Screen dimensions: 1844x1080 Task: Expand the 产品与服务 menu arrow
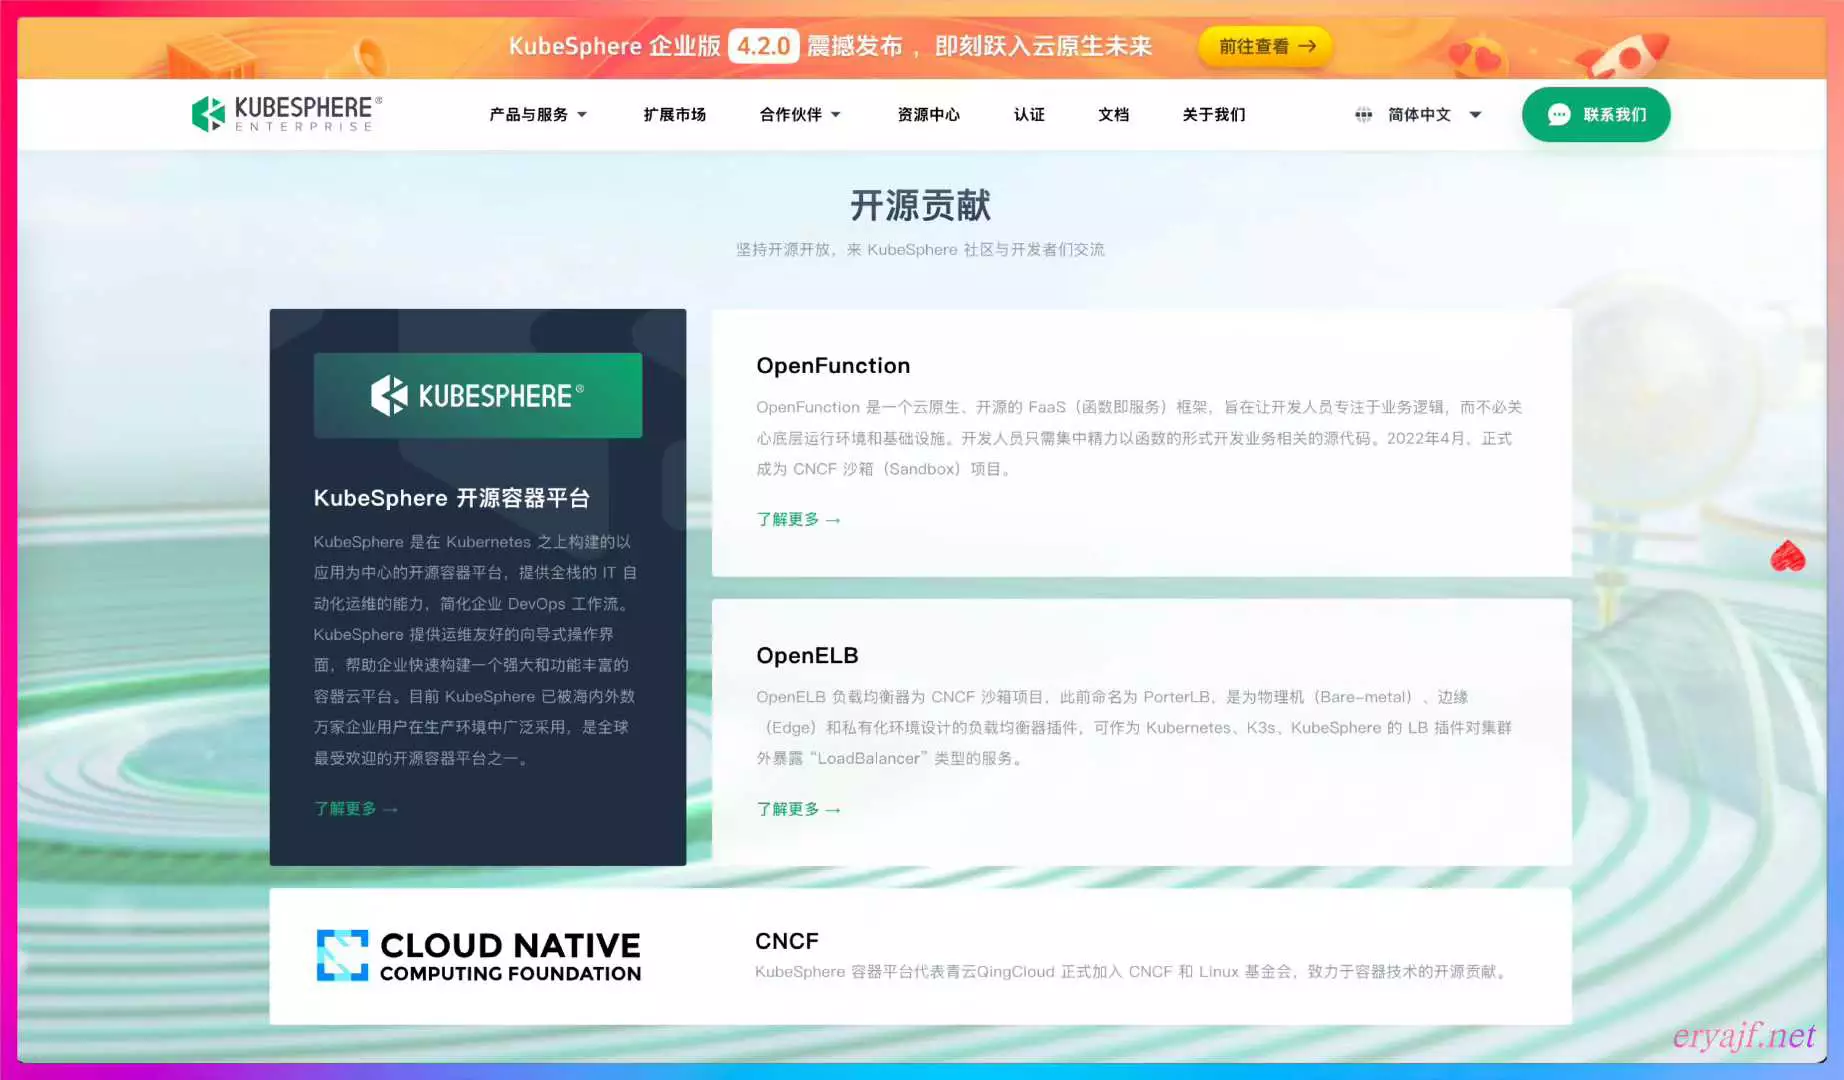pyautogui.click(x=582, y=115)
